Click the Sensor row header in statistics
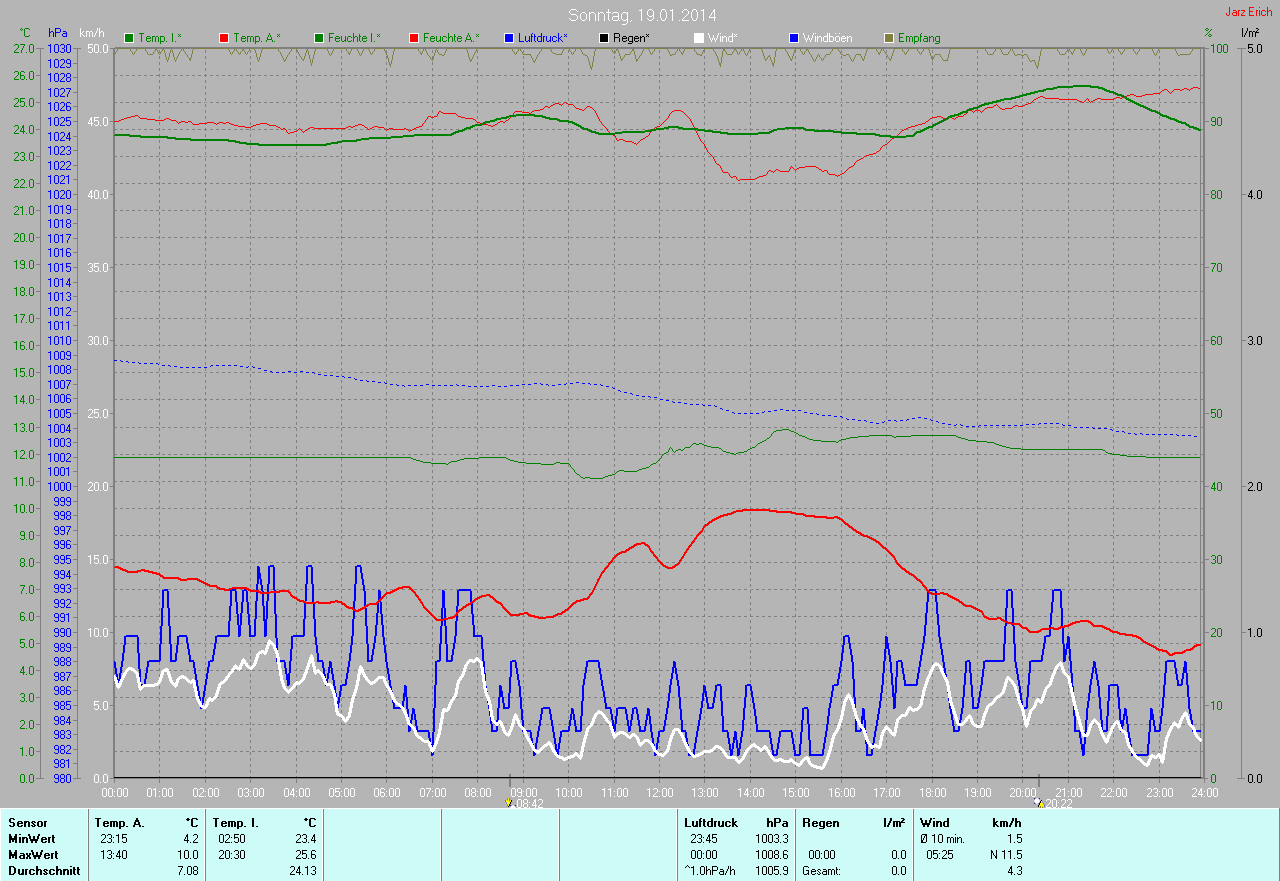This screenshot has width=1280, height=881. click(x=27, y=823)
